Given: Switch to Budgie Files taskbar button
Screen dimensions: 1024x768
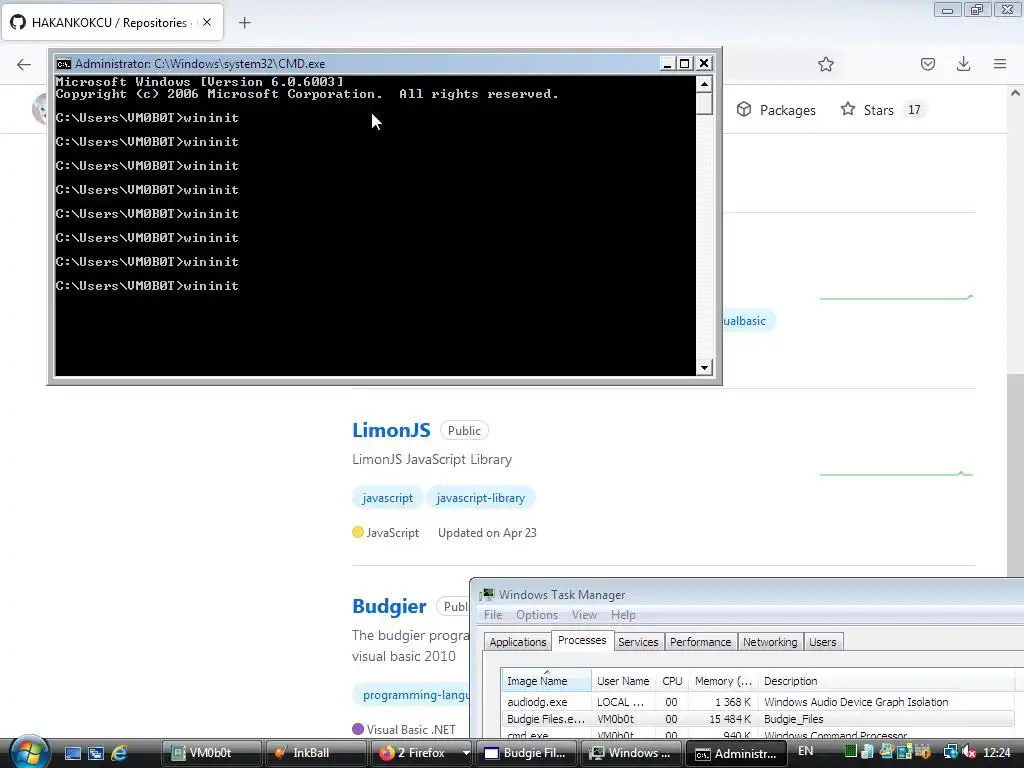Looking at the screenshot, I should pyautogui.click(x=526, y=753).
